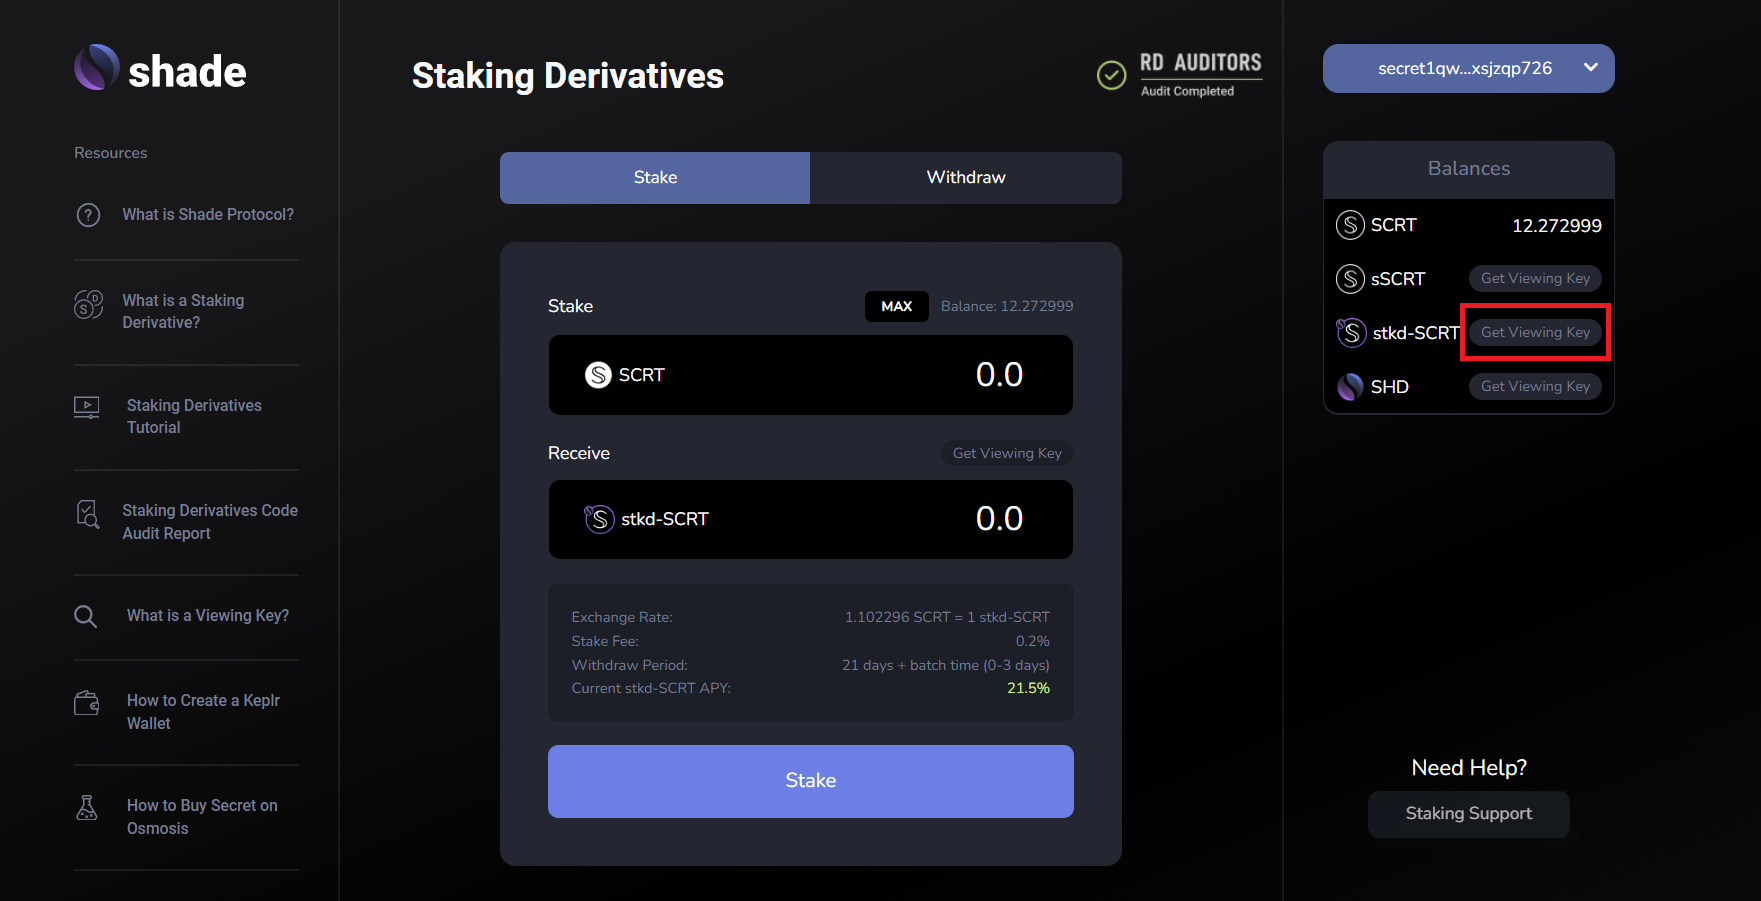The height and width of the screenshot is (901, 1761).
Task: Open How to Buy Secret on Osmosis link
Action: pyautogui.click(x=202, y=817)
